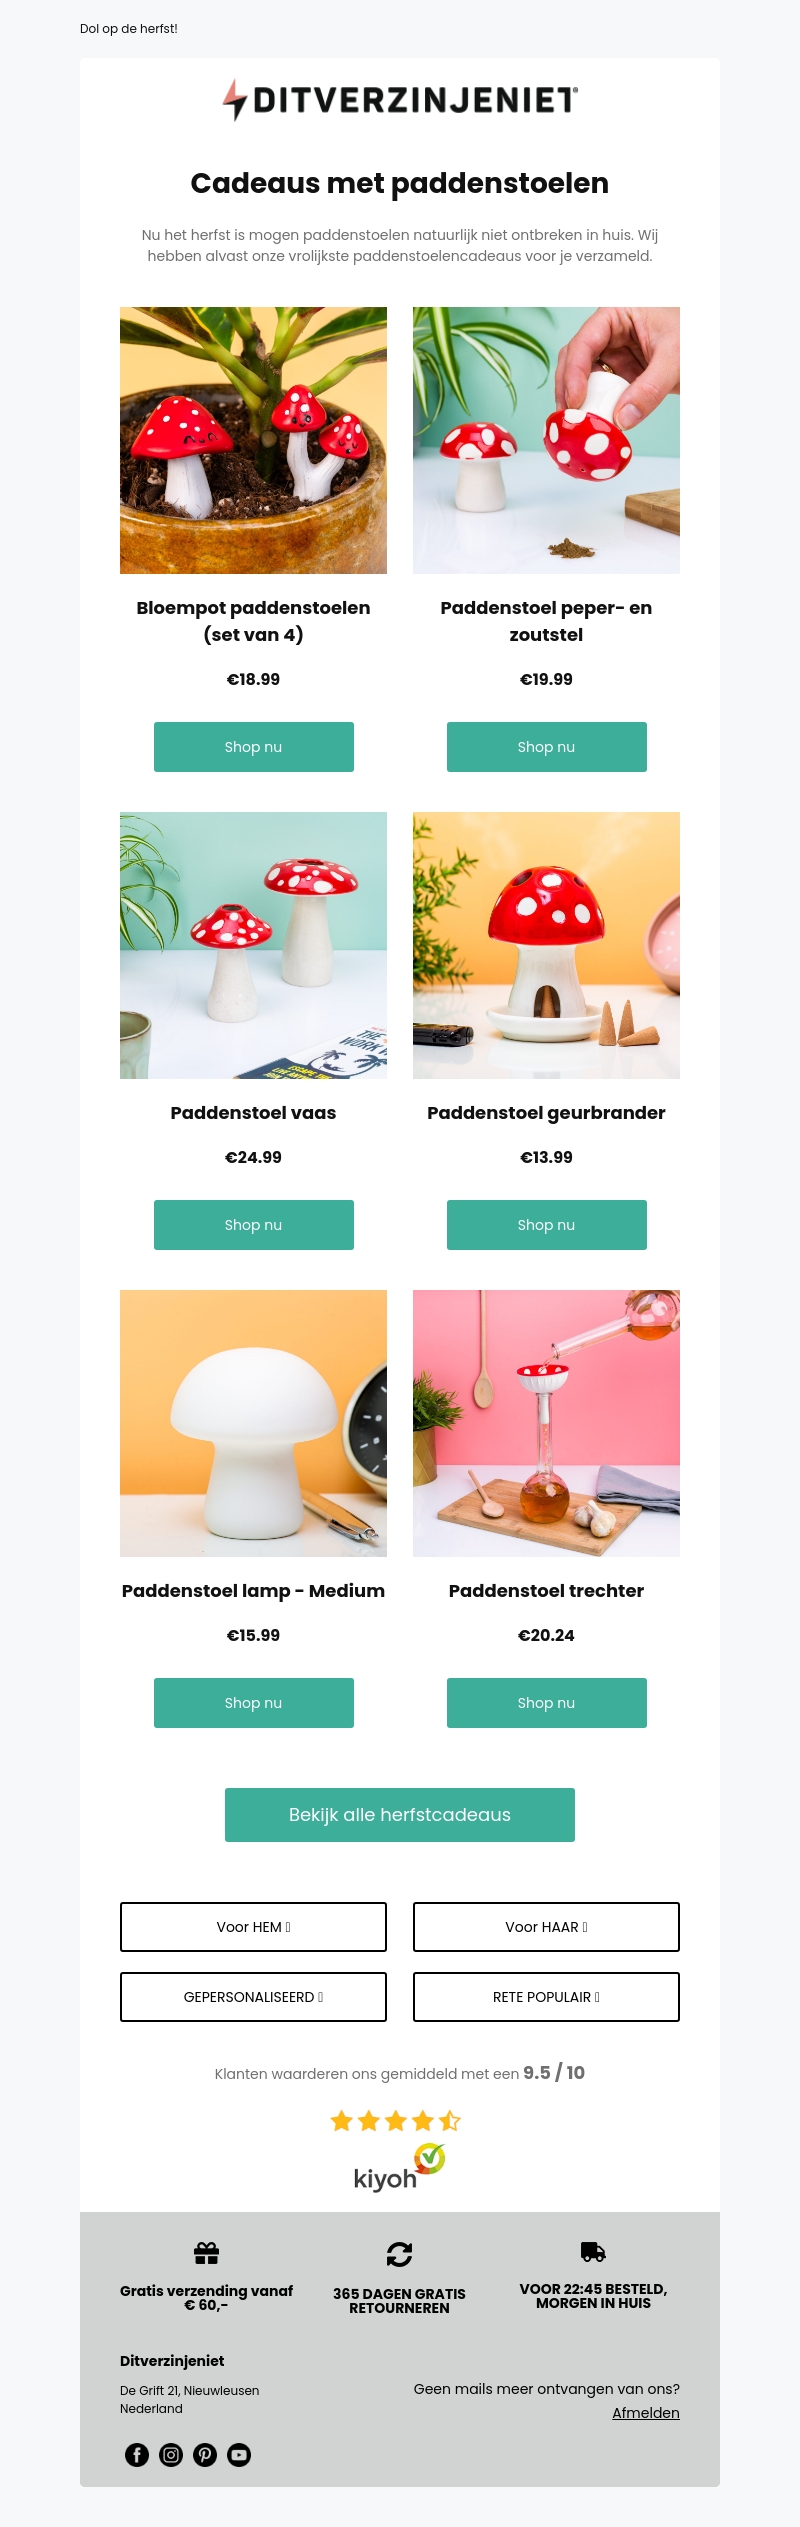Open the Facebook icon in footer
The width and height of the screenshot is (800, 2527).
click(137, 2455)
